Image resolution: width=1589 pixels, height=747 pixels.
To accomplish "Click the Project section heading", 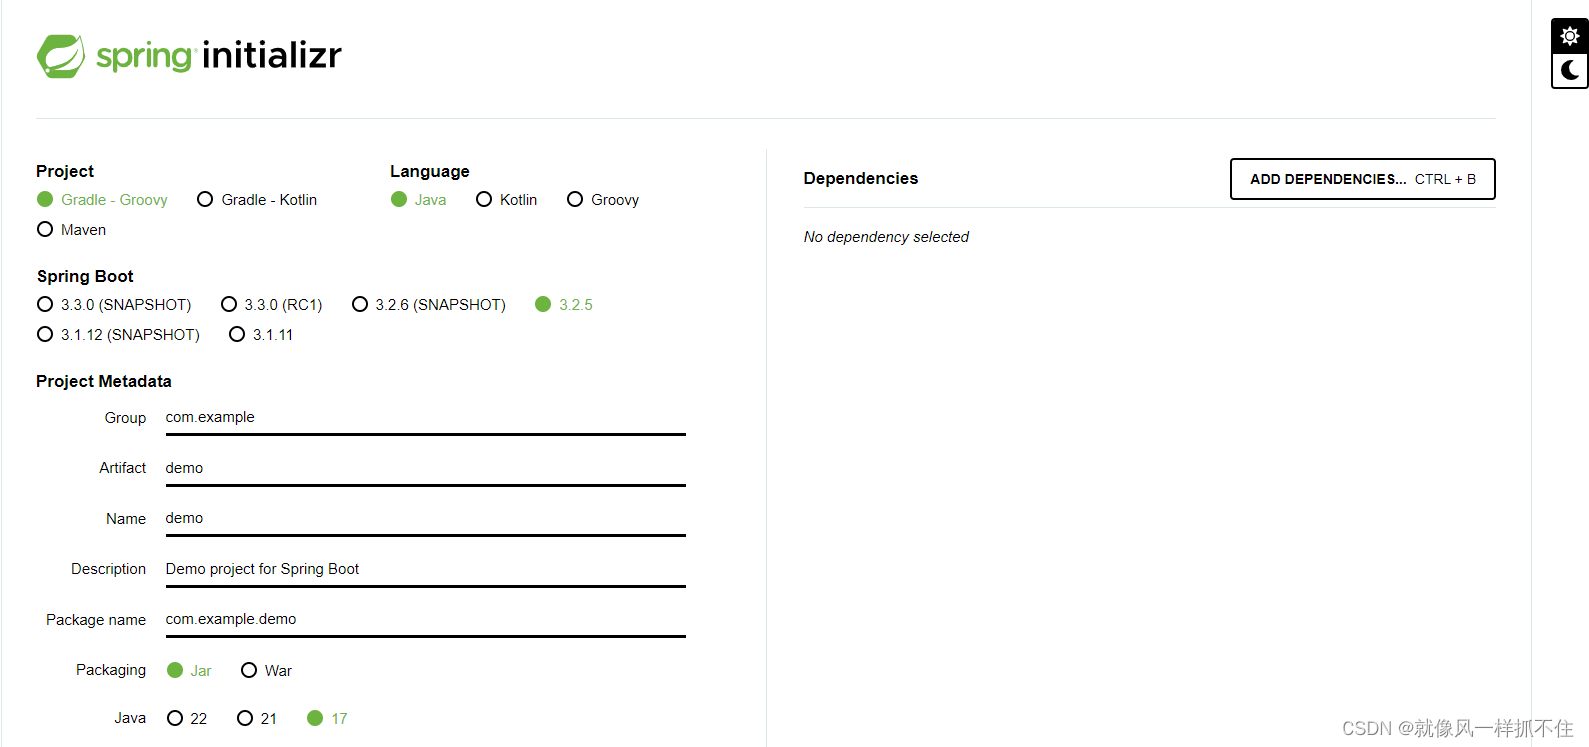I will click(x=65, y=171).
